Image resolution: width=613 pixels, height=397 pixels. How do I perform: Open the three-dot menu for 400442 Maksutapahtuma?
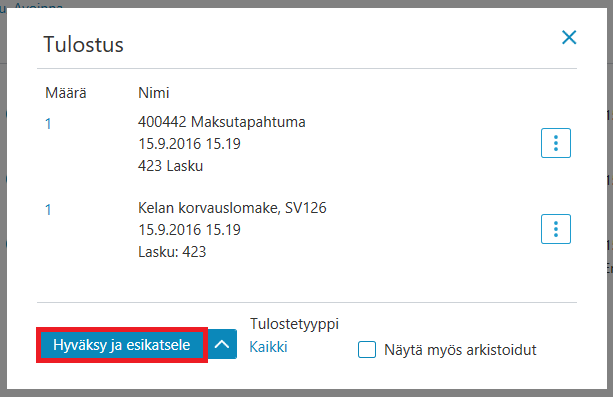[556, 143]
